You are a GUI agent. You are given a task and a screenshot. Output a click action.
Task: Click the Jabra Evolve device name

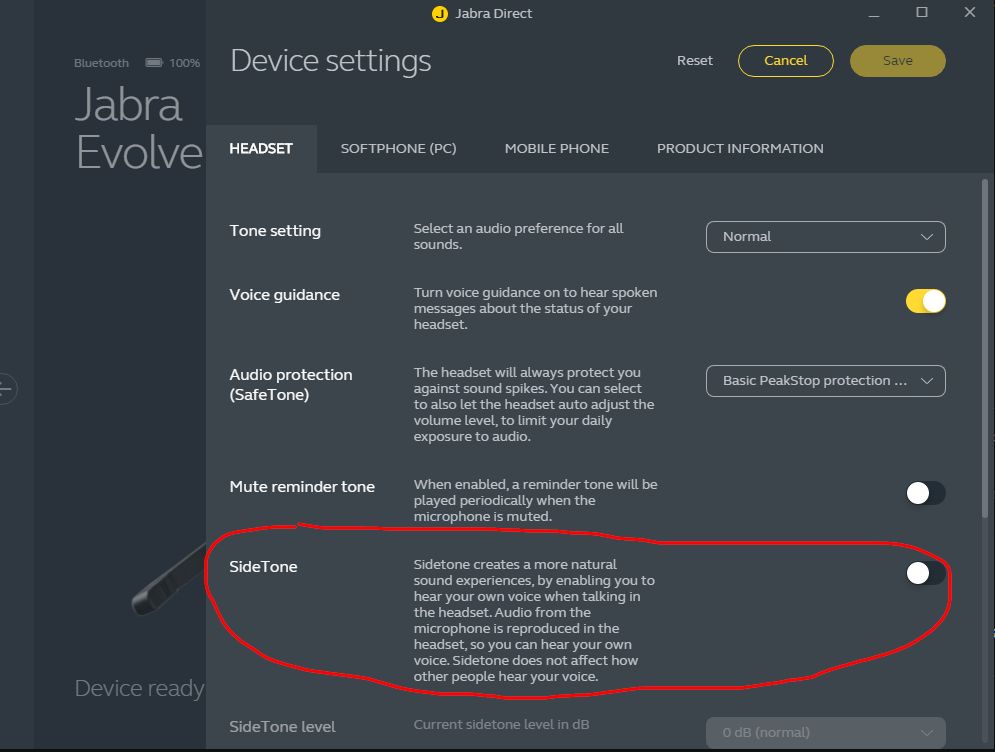139,129
